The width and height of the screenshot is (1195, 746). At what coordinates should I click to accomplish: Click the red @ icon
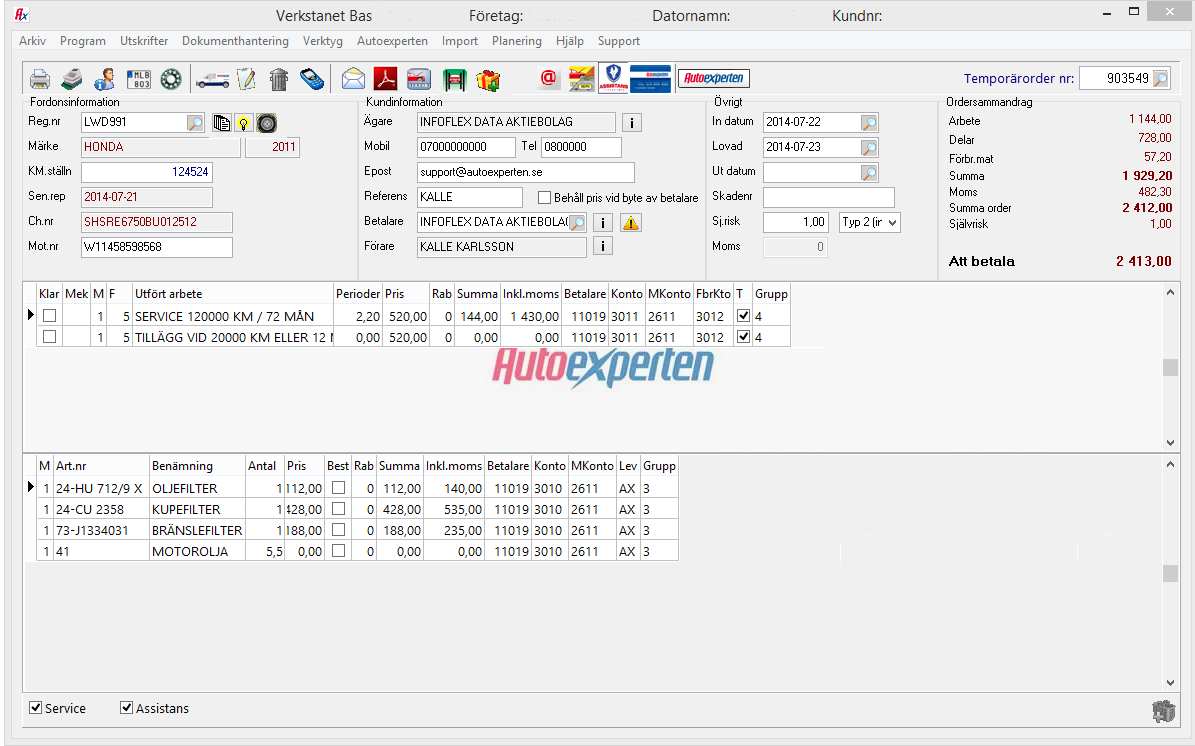point(548,78)
